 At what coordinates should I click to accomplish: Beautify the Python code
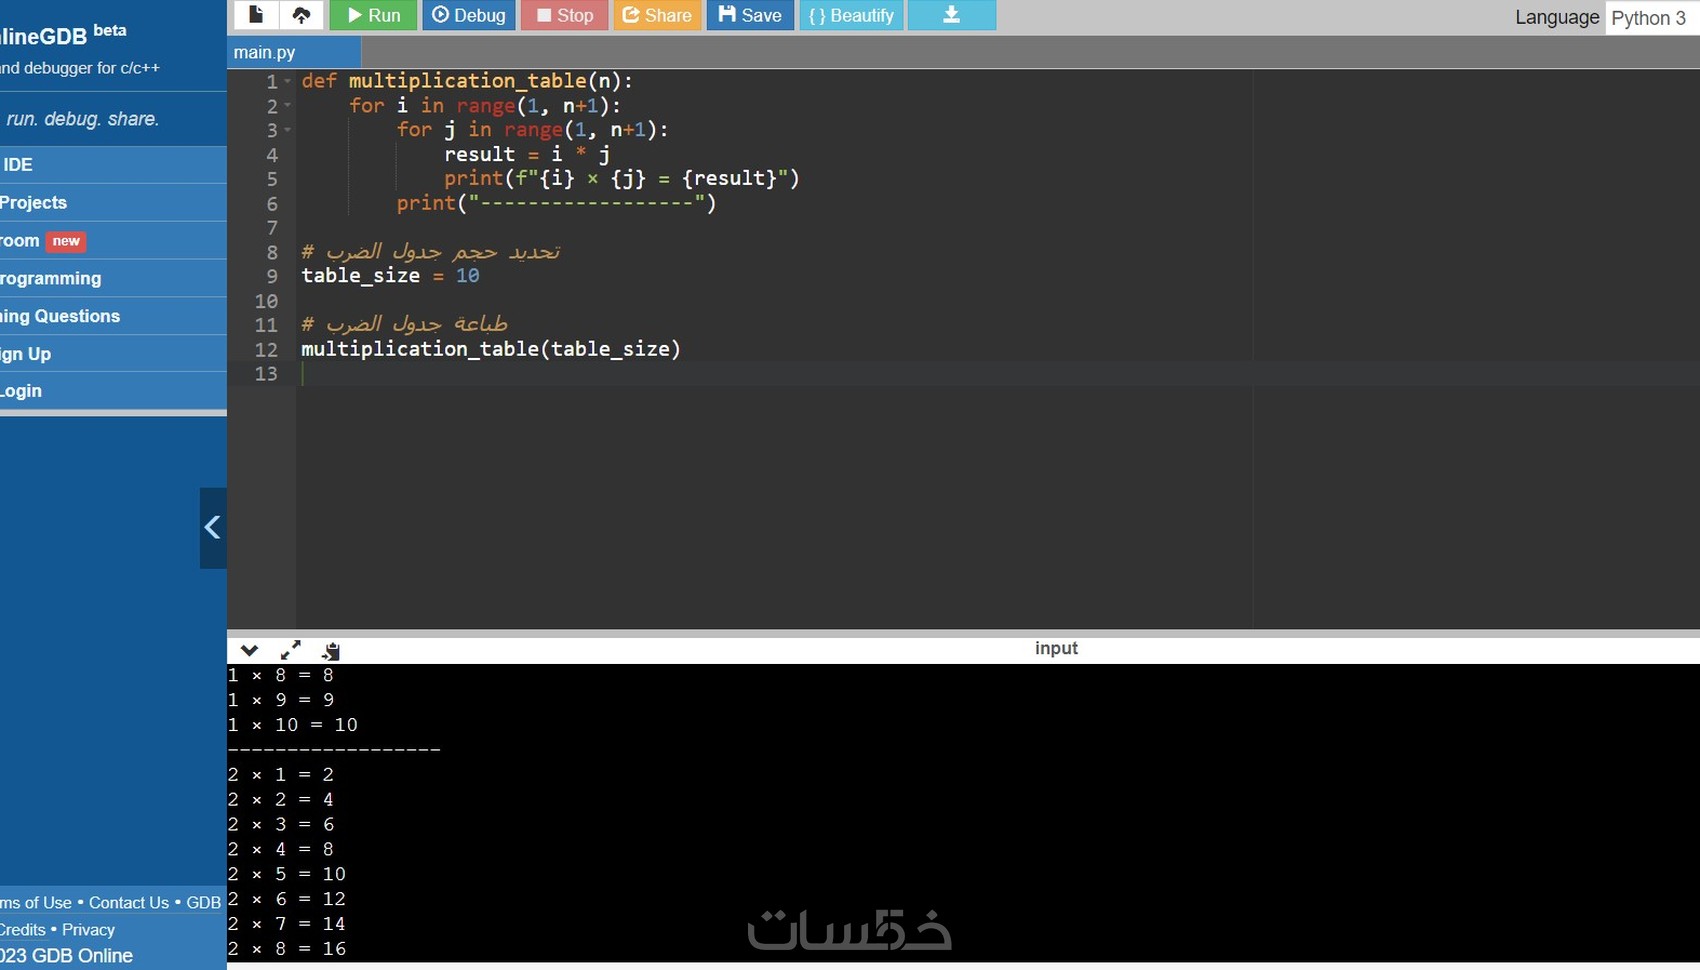pyautogui.click(x=850, y=15)
